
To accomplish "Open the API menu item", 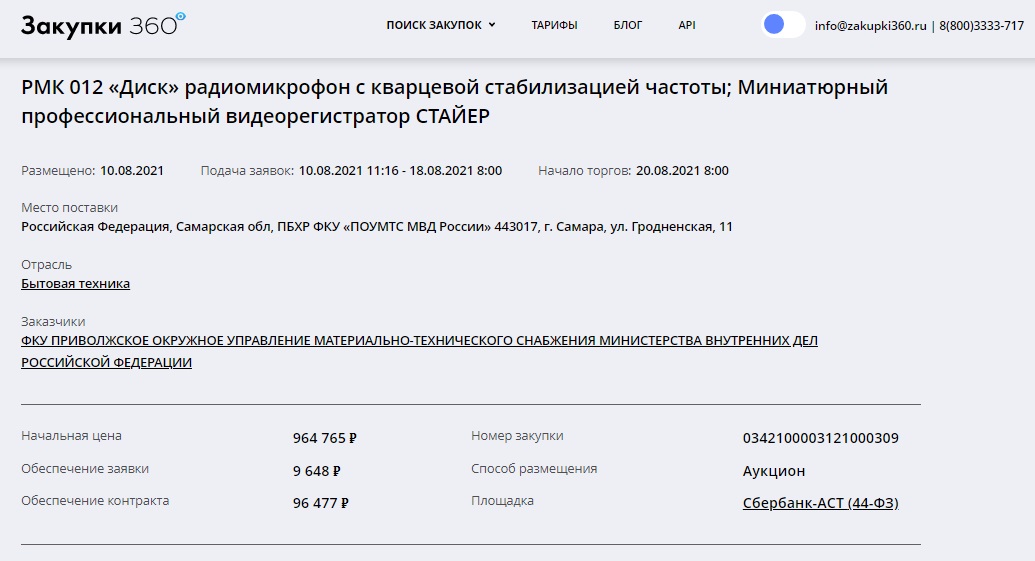I will click(686, 25).
